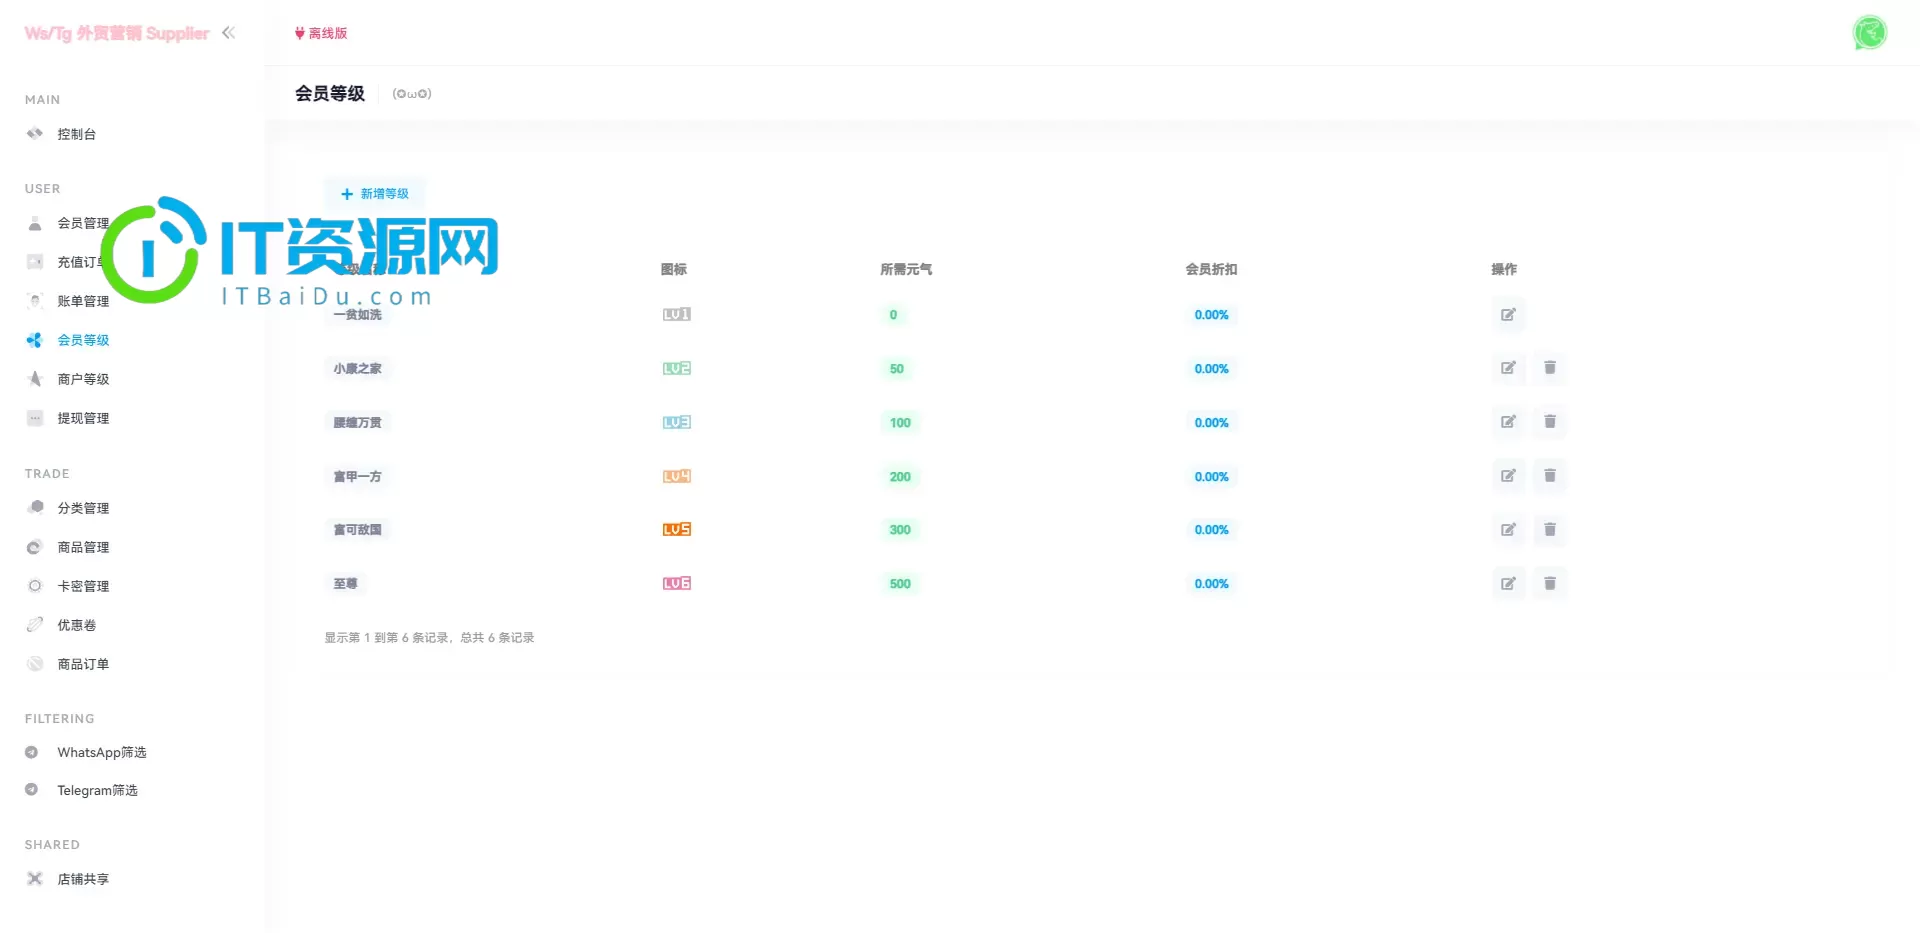This screenshot has height=933, width=1920.
Task: Open the user avatar menu
Action: pyautogui.click(x=1869, y=33)
